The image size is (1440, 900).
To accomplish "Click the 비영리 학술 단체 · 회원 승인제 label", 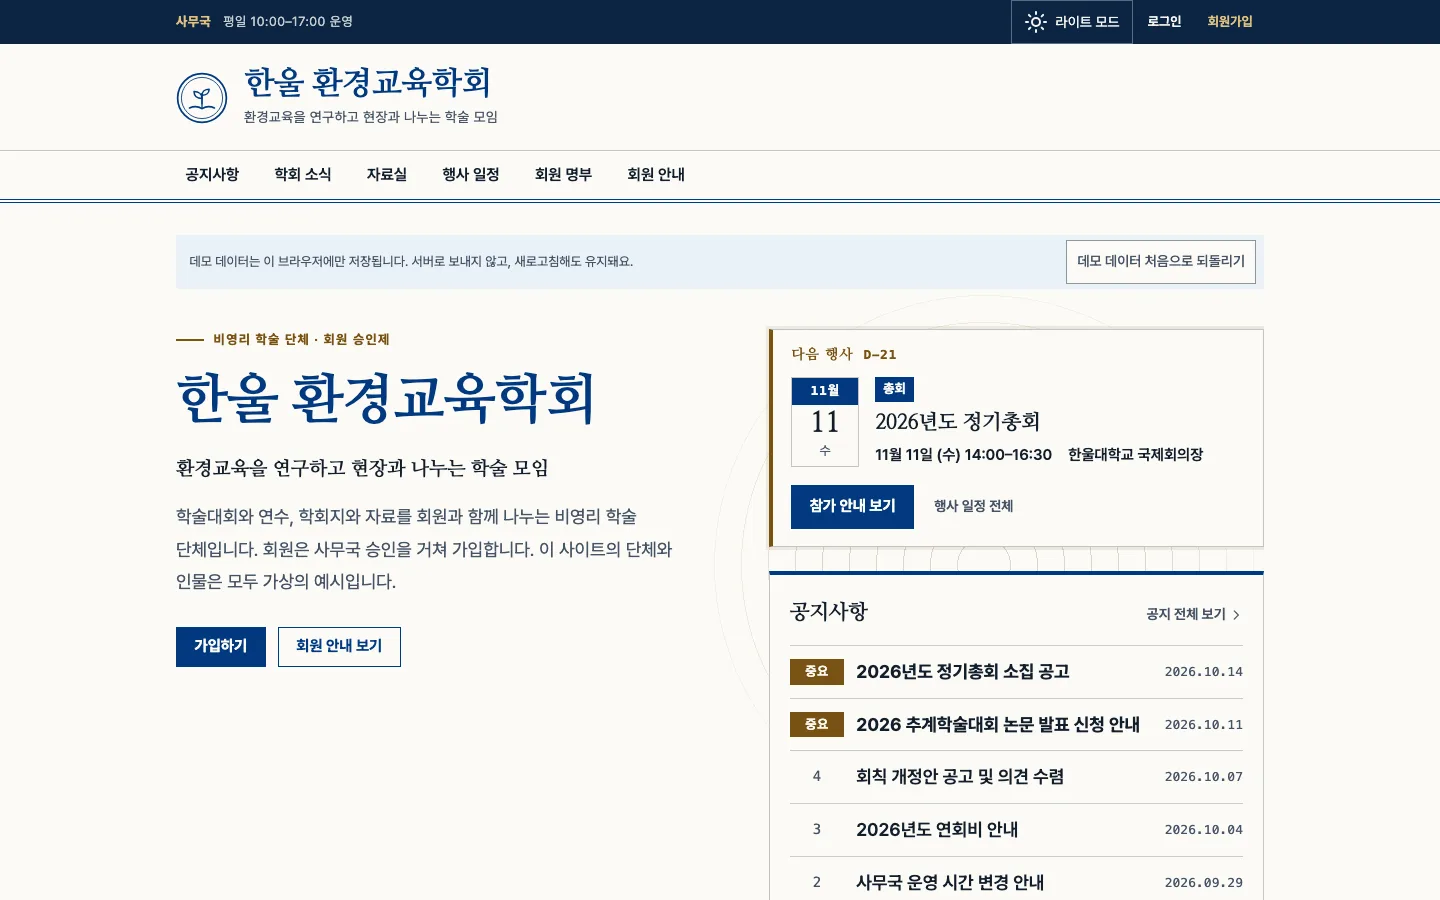I will tap(301, 340).
